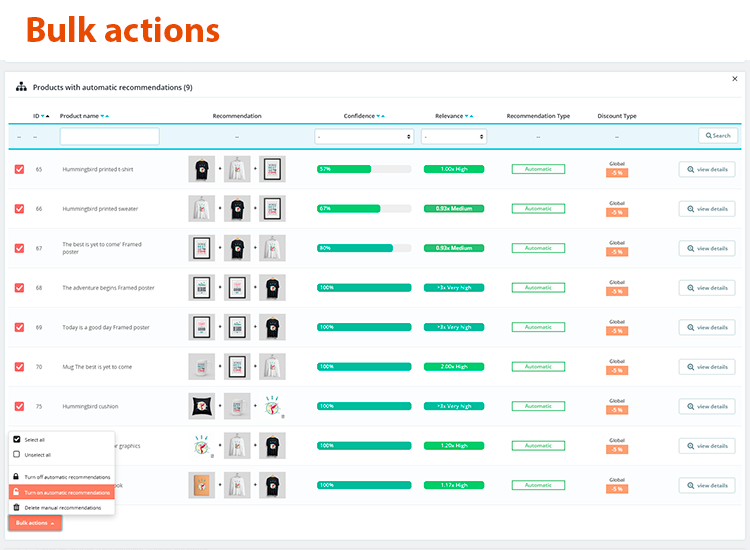Click the Product name filter input
Viewport: 750px width, 550px height.
[110, 136]
